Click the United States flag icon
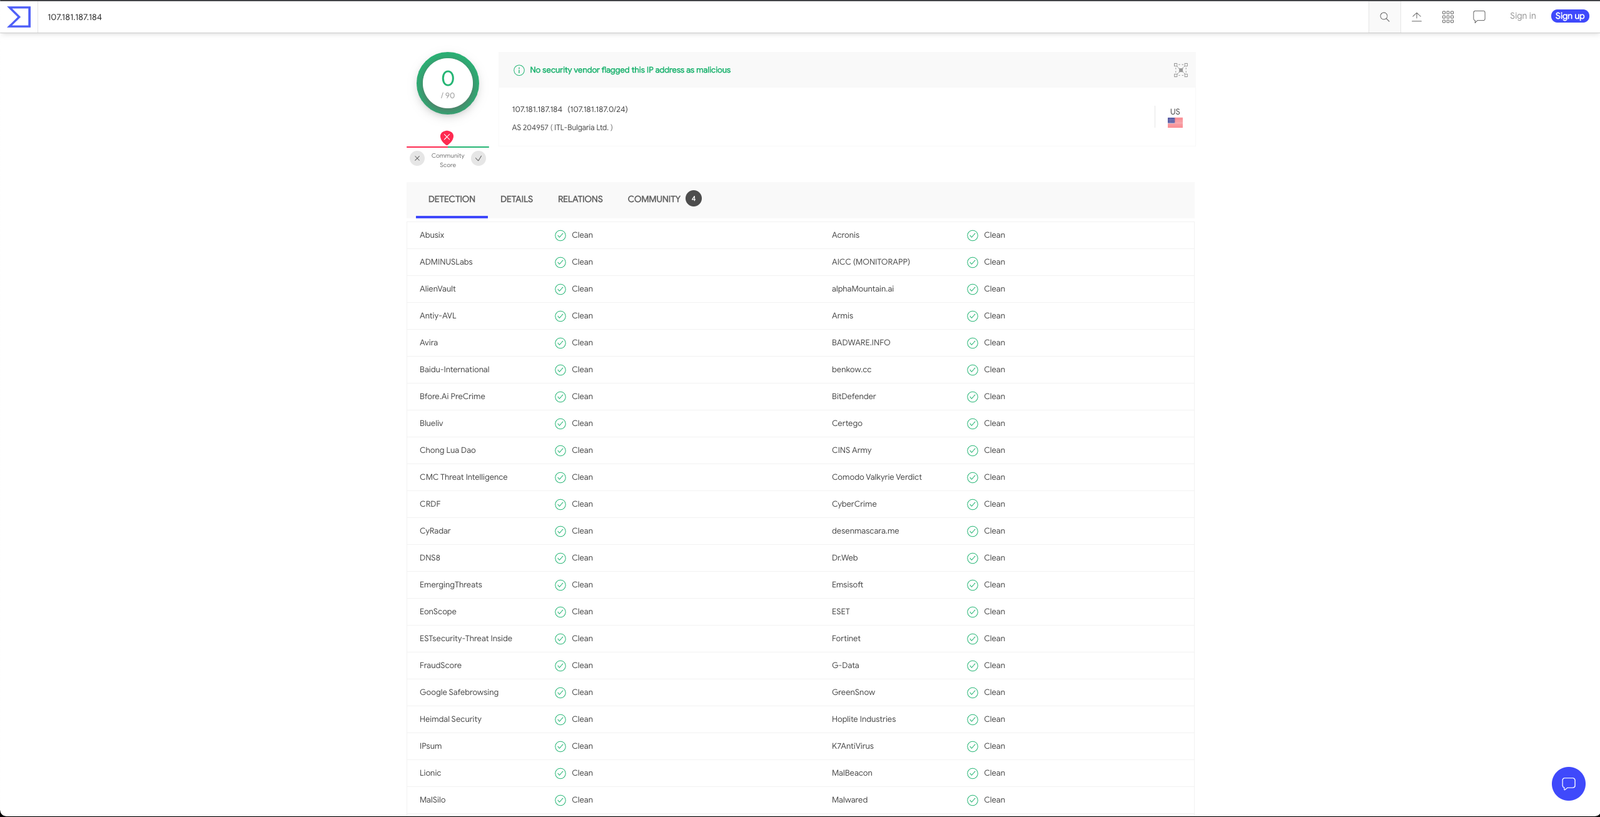The width and height of the screenshot is (1600, 817). [1175, 122]
